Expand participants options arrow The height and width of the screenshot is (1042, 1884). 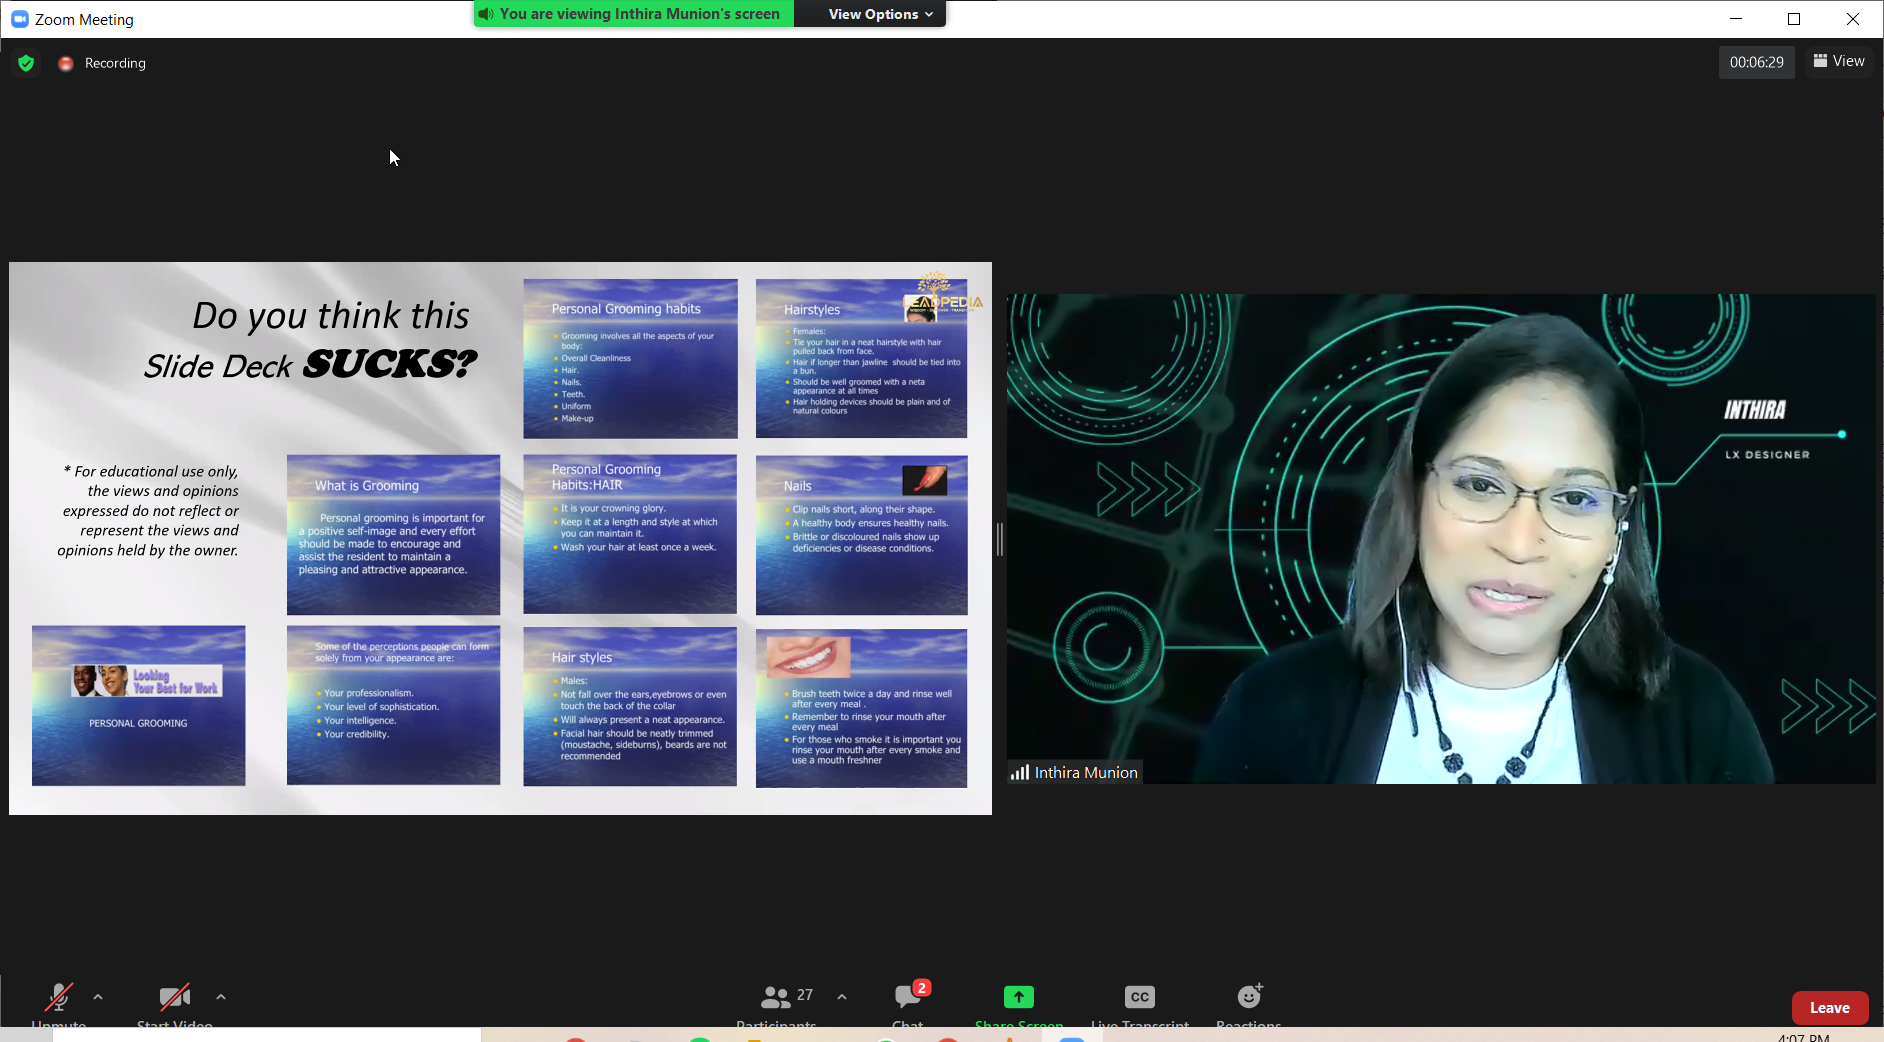842,997
